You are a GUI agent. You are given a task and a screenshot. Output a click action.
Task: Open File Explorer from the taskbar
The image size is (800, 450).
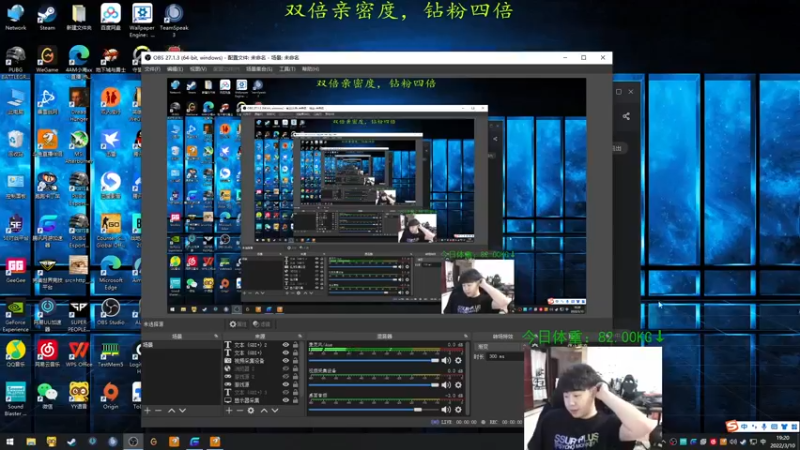31,441
